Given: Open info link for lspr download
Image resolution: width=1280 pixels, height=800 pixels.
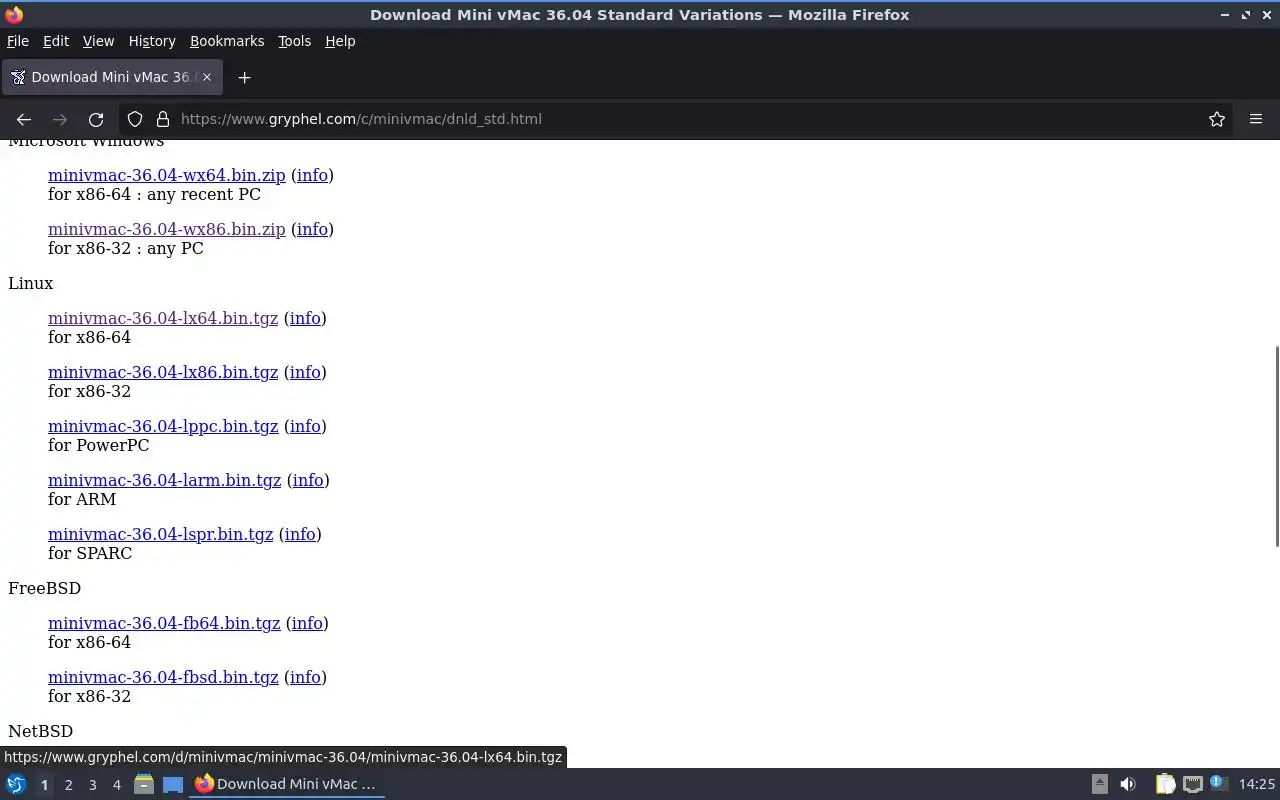Looking at the screenshot, I should point(300,534).
